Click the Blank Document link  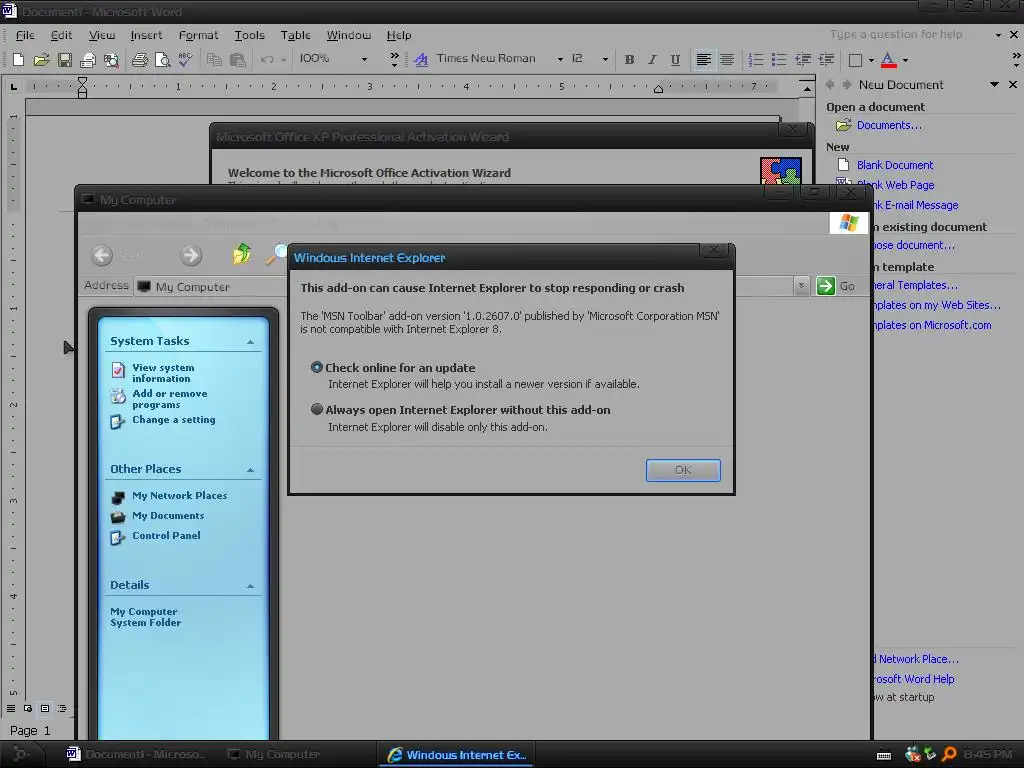(895, 165)
